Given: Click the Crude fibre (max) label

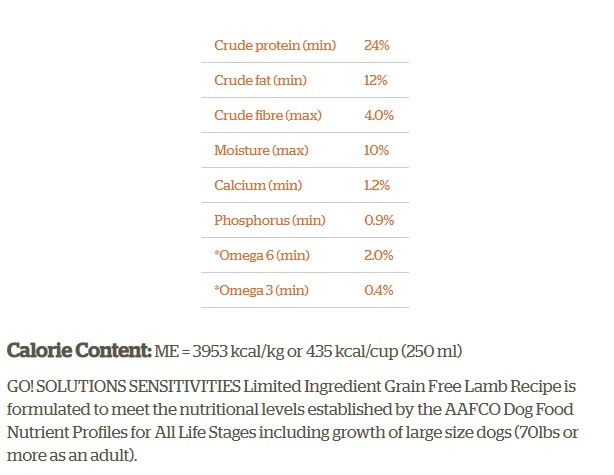Looking at the screenshot, I should click(x=267, y=115).
